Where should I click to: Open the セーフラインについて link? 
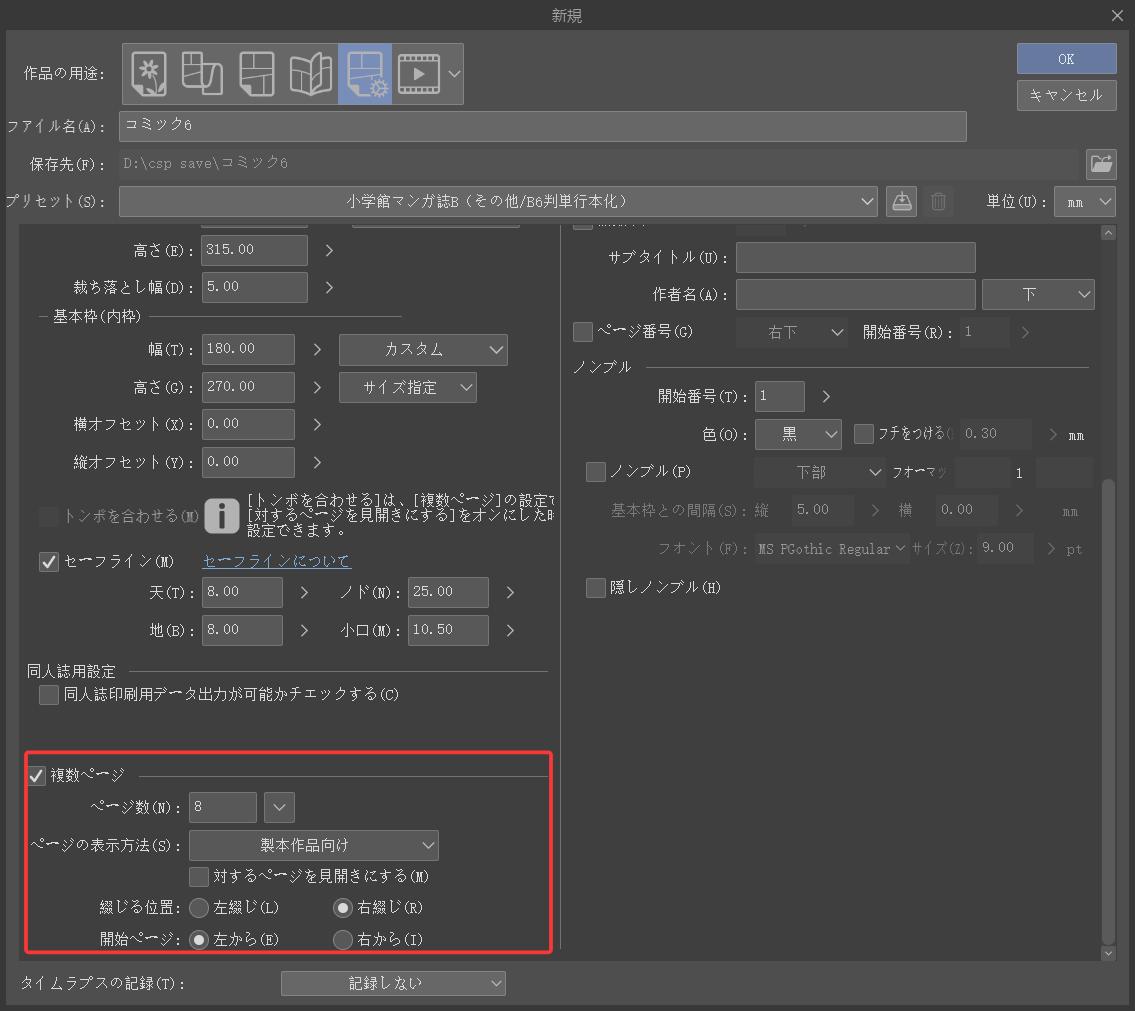click(276, 561)
